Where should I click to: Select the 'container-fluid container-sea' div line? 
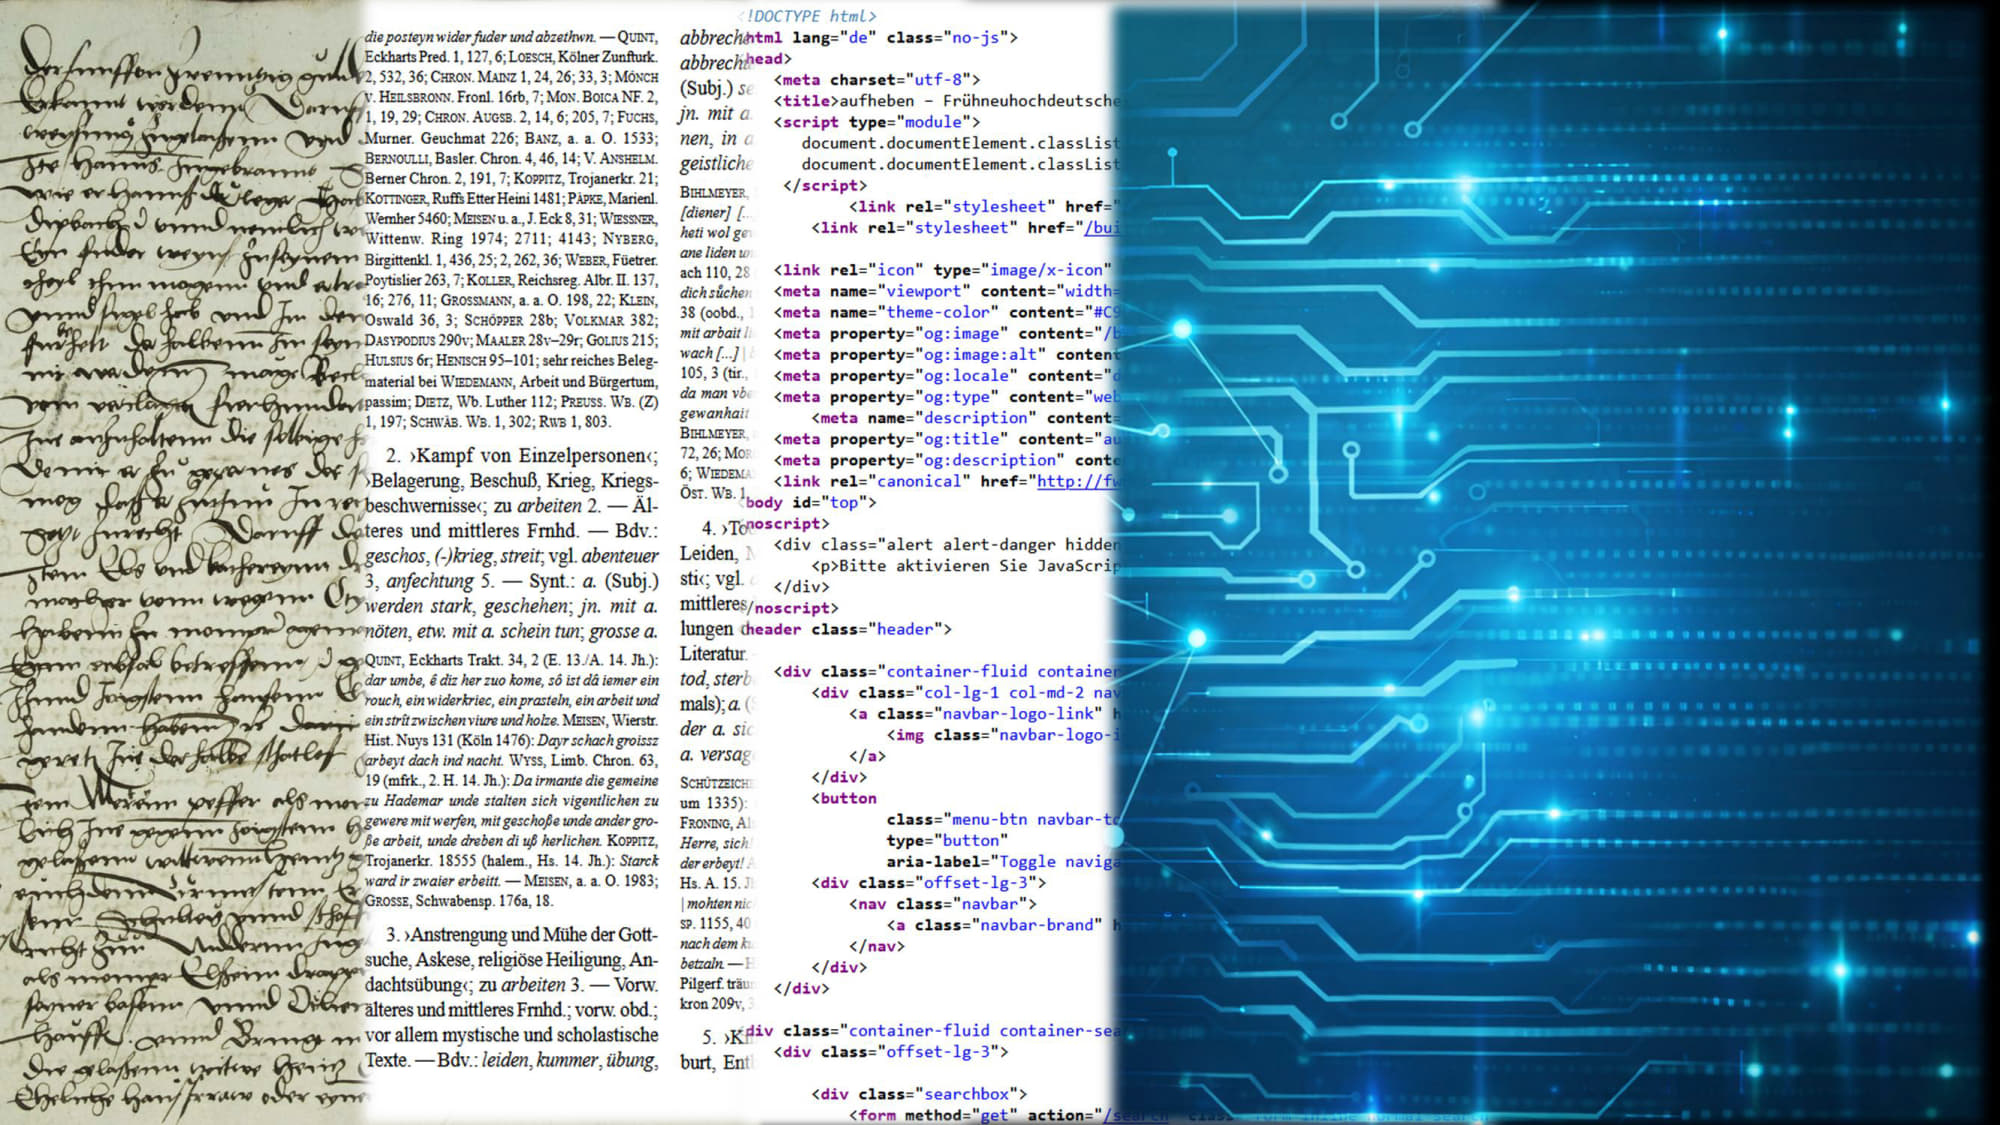click(x=932, y=1030)
